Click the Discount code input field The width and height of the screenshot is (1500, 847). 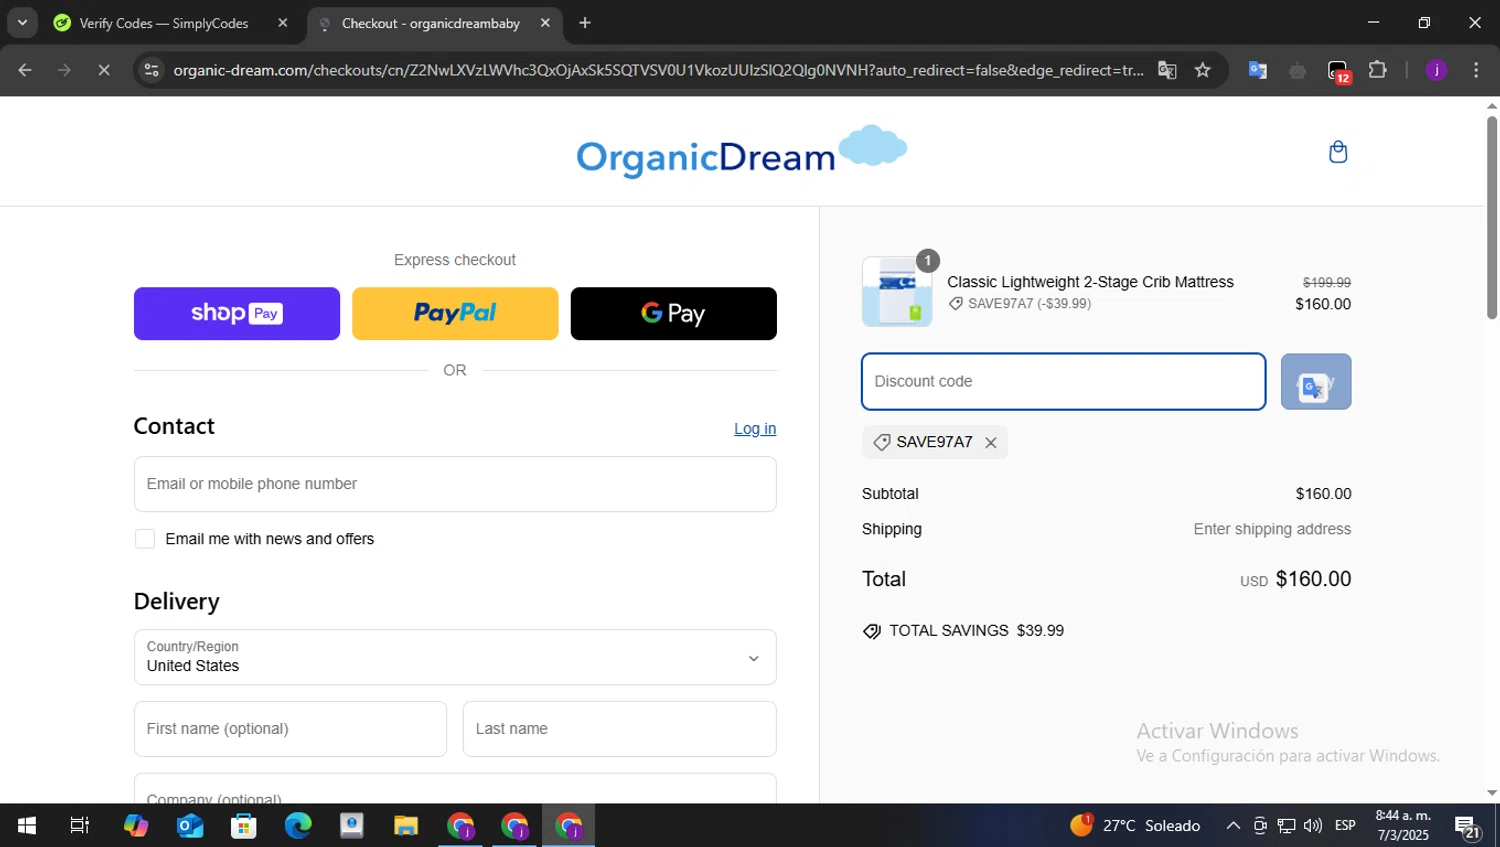click(x=1064, y=382)
